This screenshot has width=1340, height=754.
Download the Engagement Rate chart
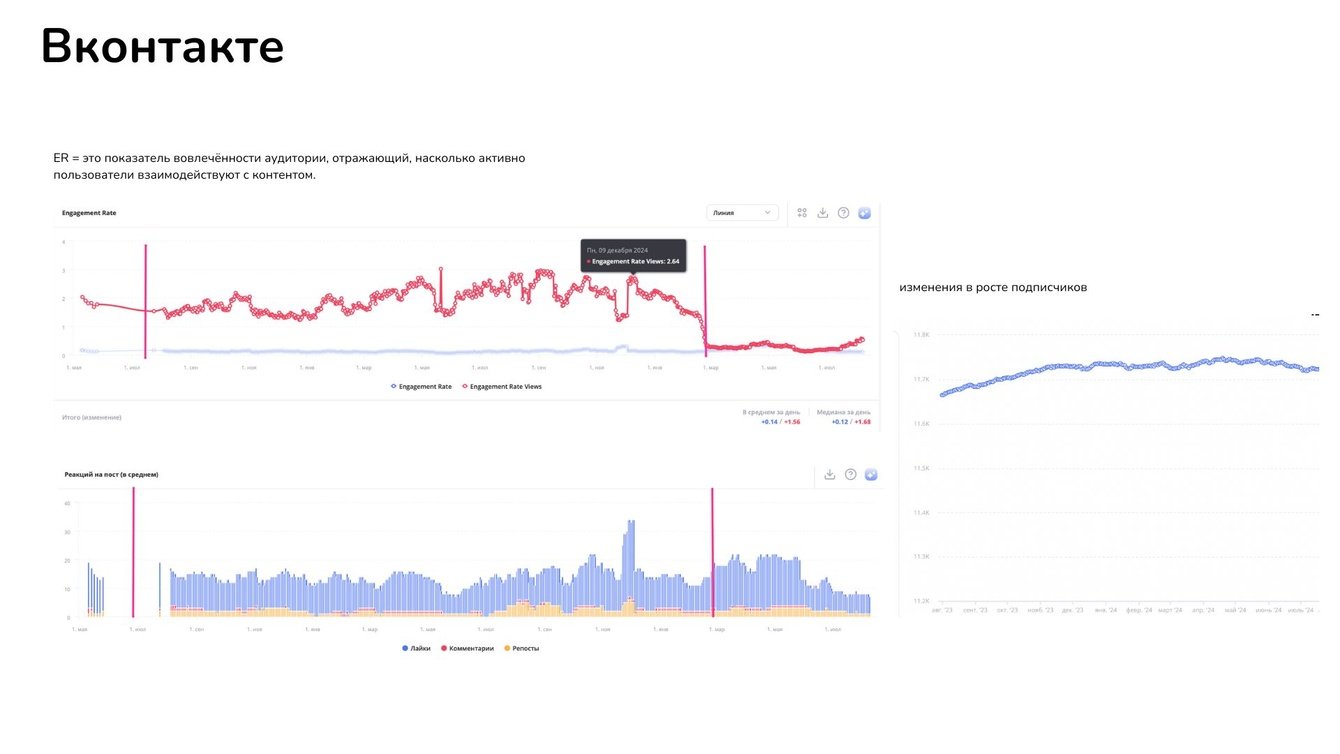click(823, 213)
